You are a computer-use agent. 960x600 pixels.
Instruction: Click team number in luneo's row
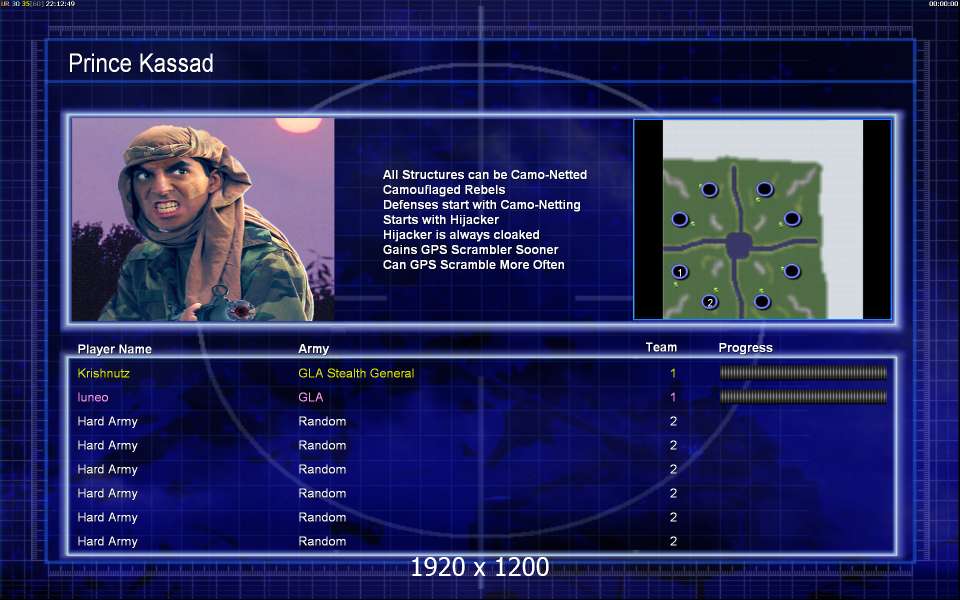(673, 397)
